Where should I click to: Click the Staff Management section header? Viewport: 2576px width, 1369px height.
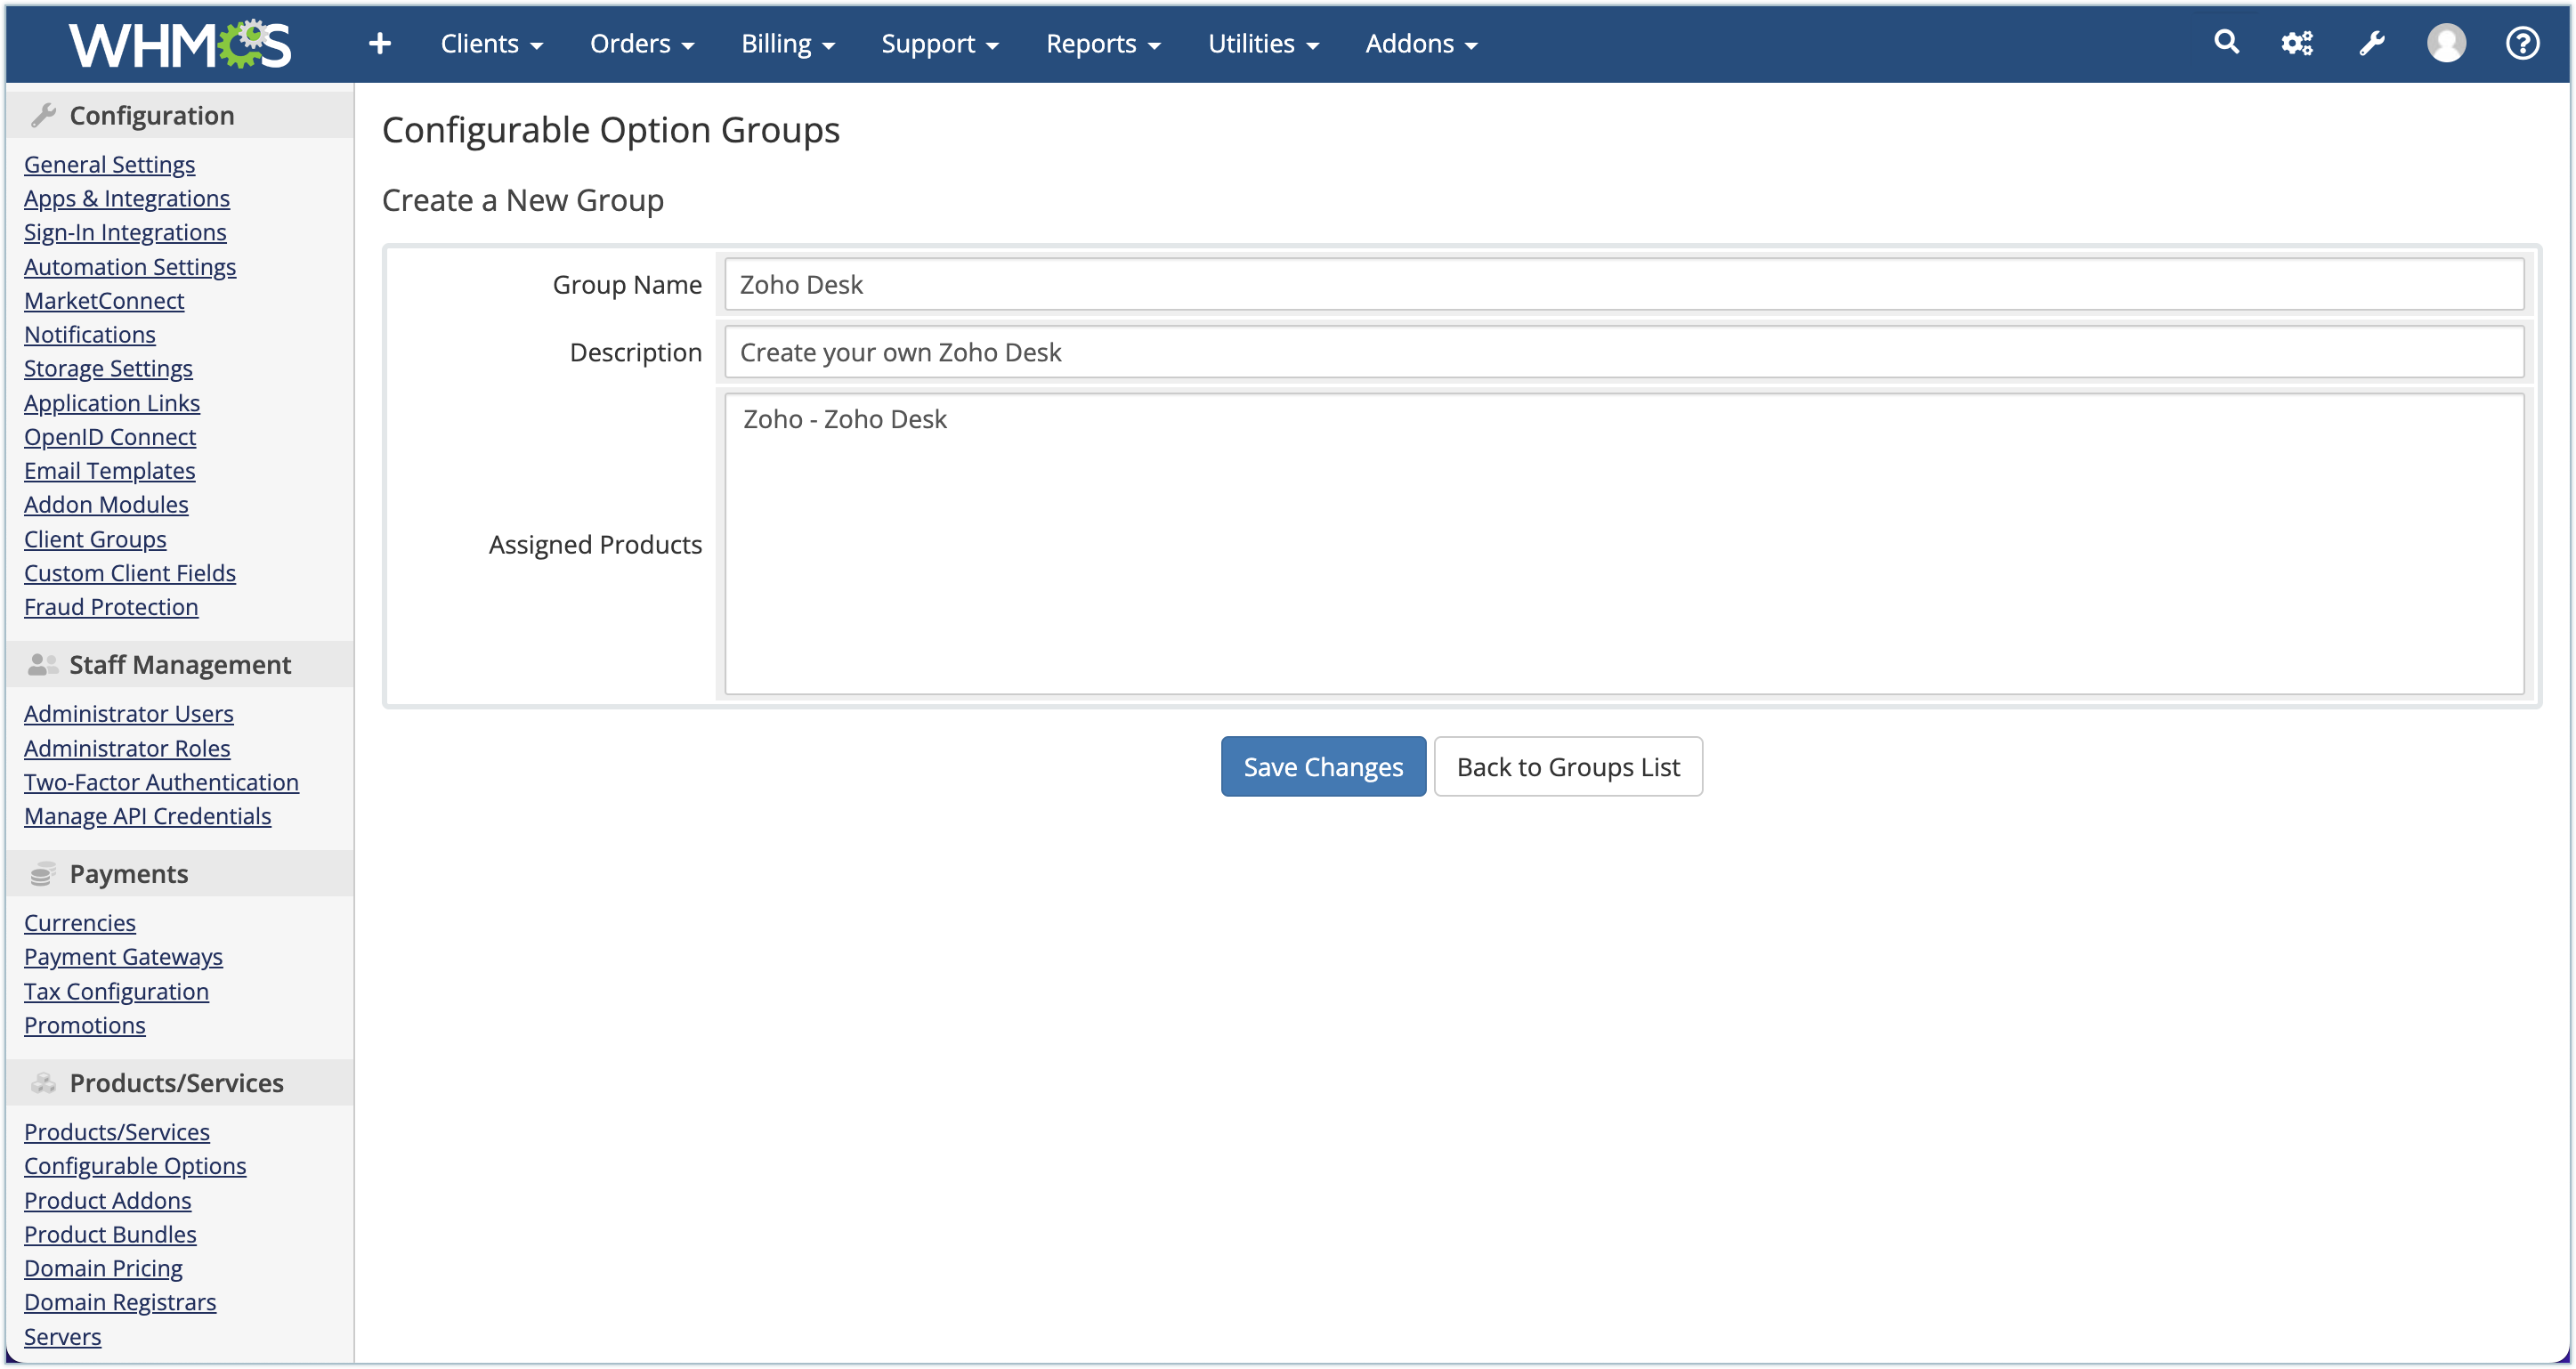click(x=180, y=665)
